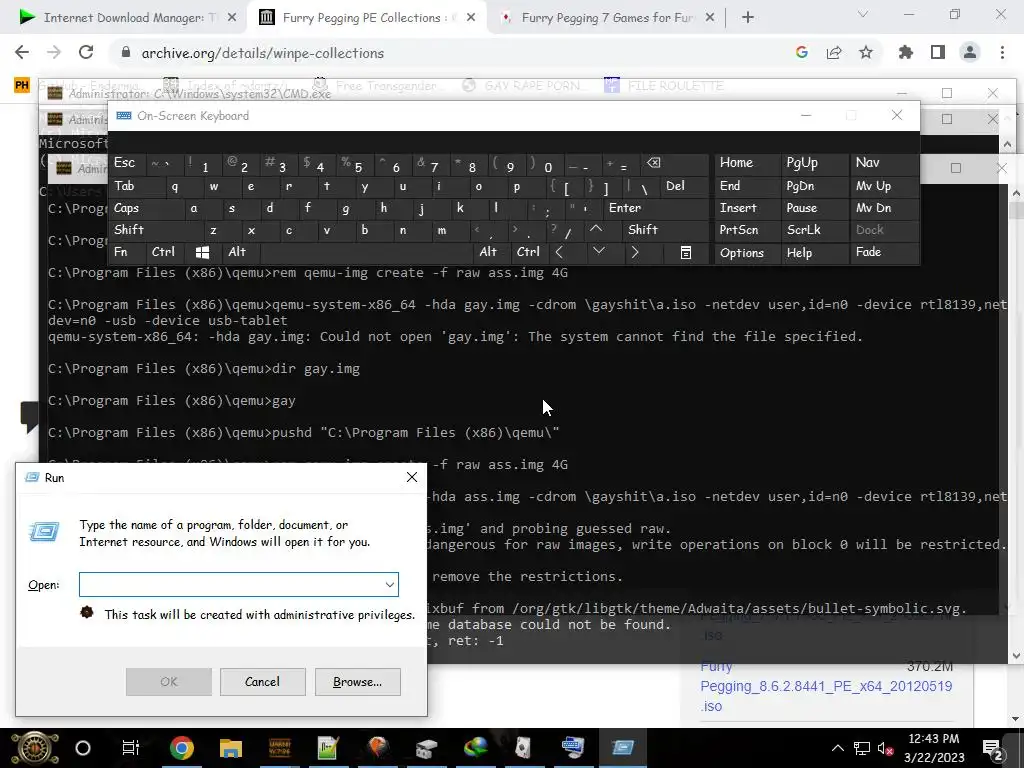Click the archive.org address bar URL
This screenshot has height=768, width=1024.
click(263, 53)
